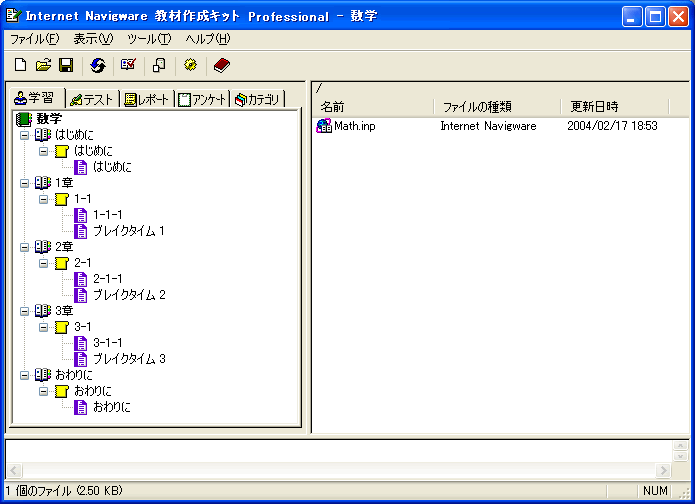Click the page icon for ブレイクタイム 2
This screenshot has height=504, width=695.
pos(80,295)
